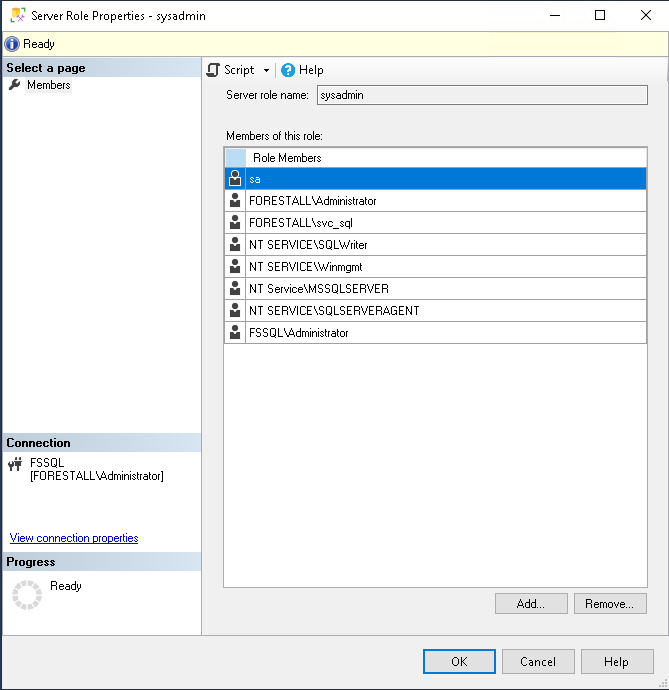
Task: Select the Members page
Action: click(48, 85)
